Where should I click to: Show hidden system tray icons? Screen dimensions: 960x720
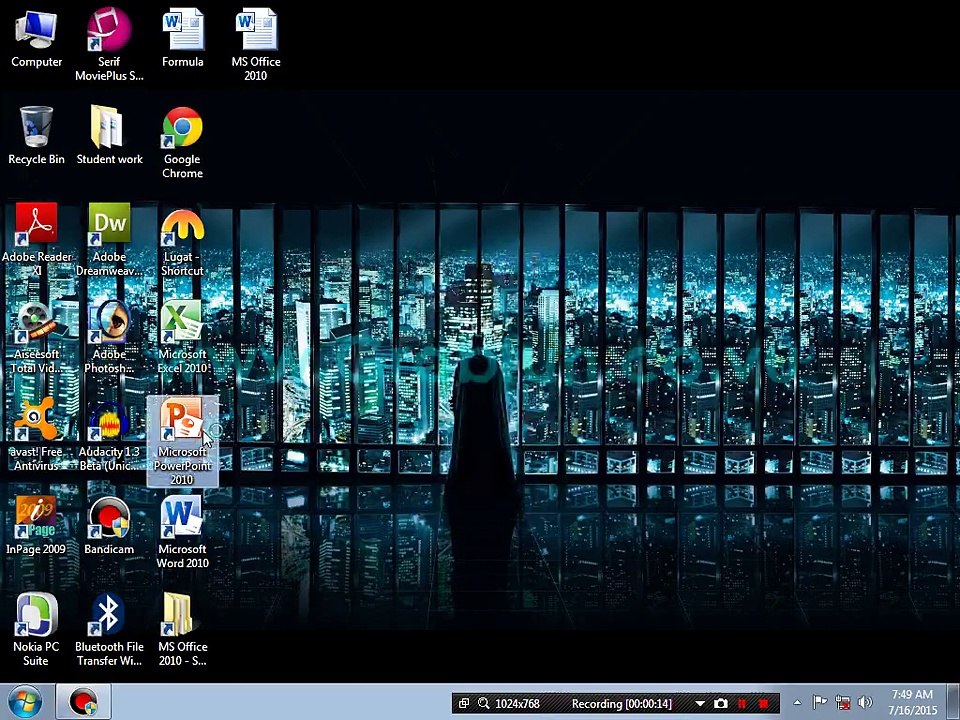coord(797,703)
